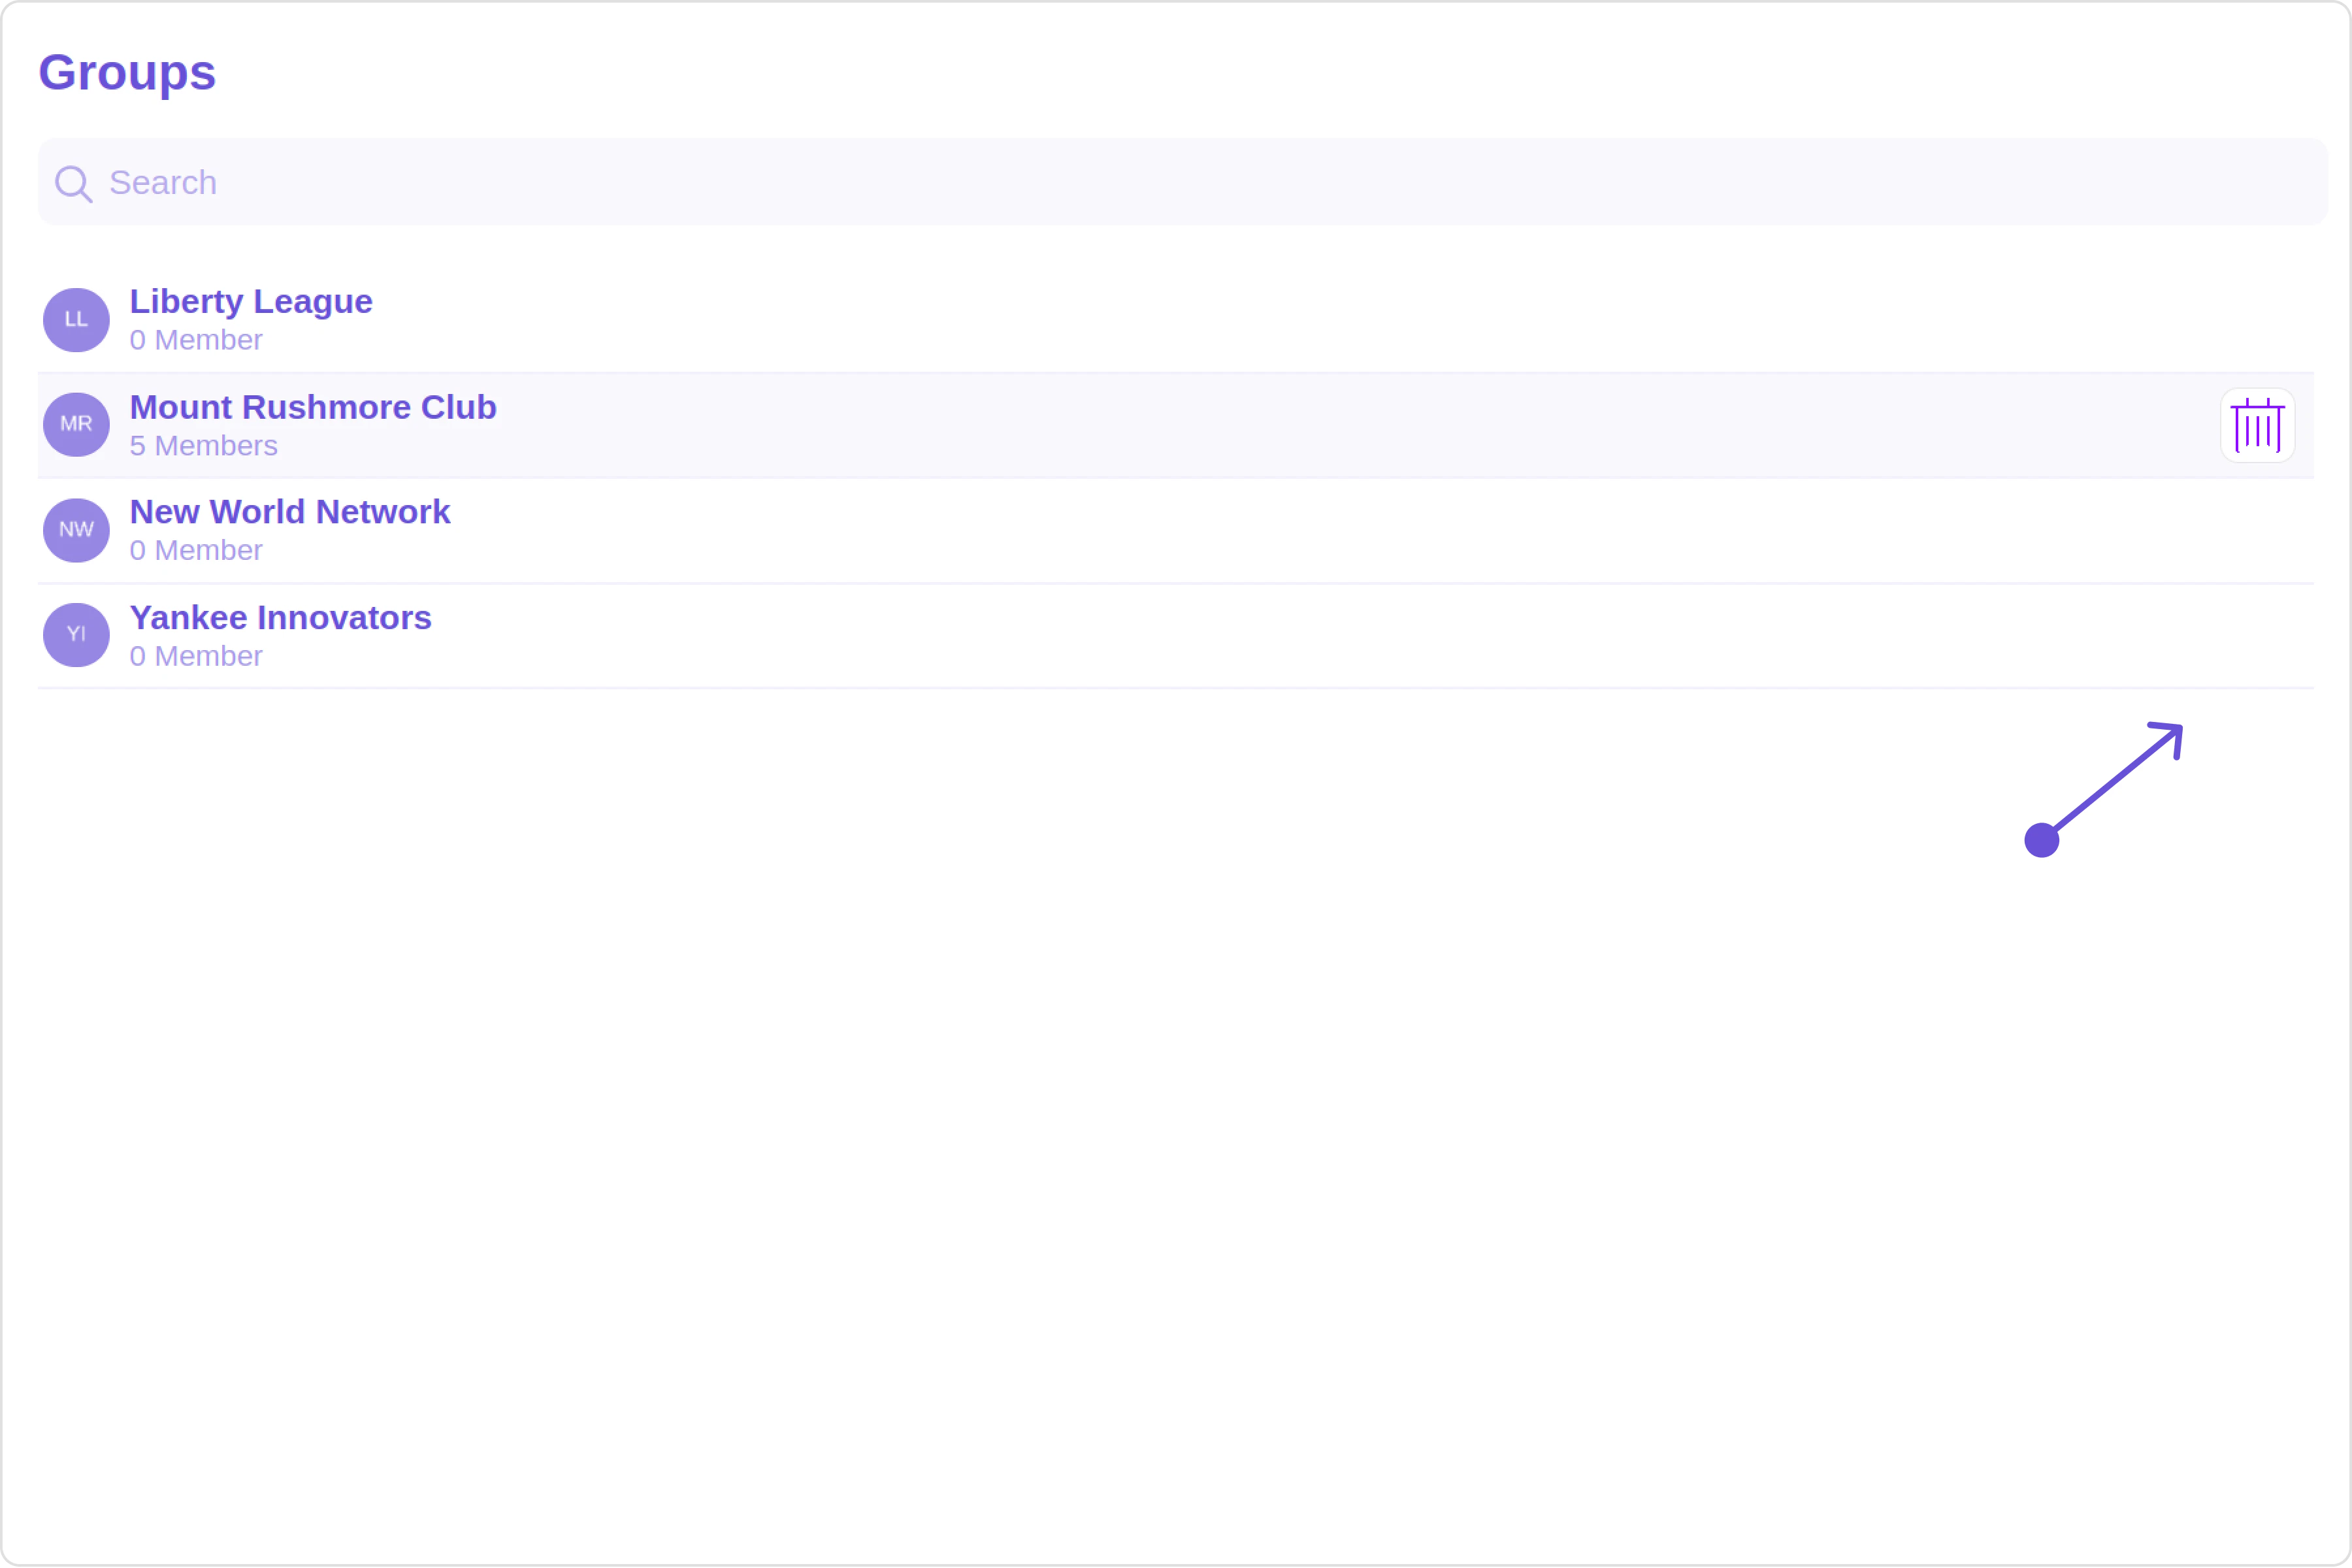The height and width of the screenshot is (1568, 2352).
Task: Click empty space in the Yankee Innovators row
Action: tap(1300, 636)
